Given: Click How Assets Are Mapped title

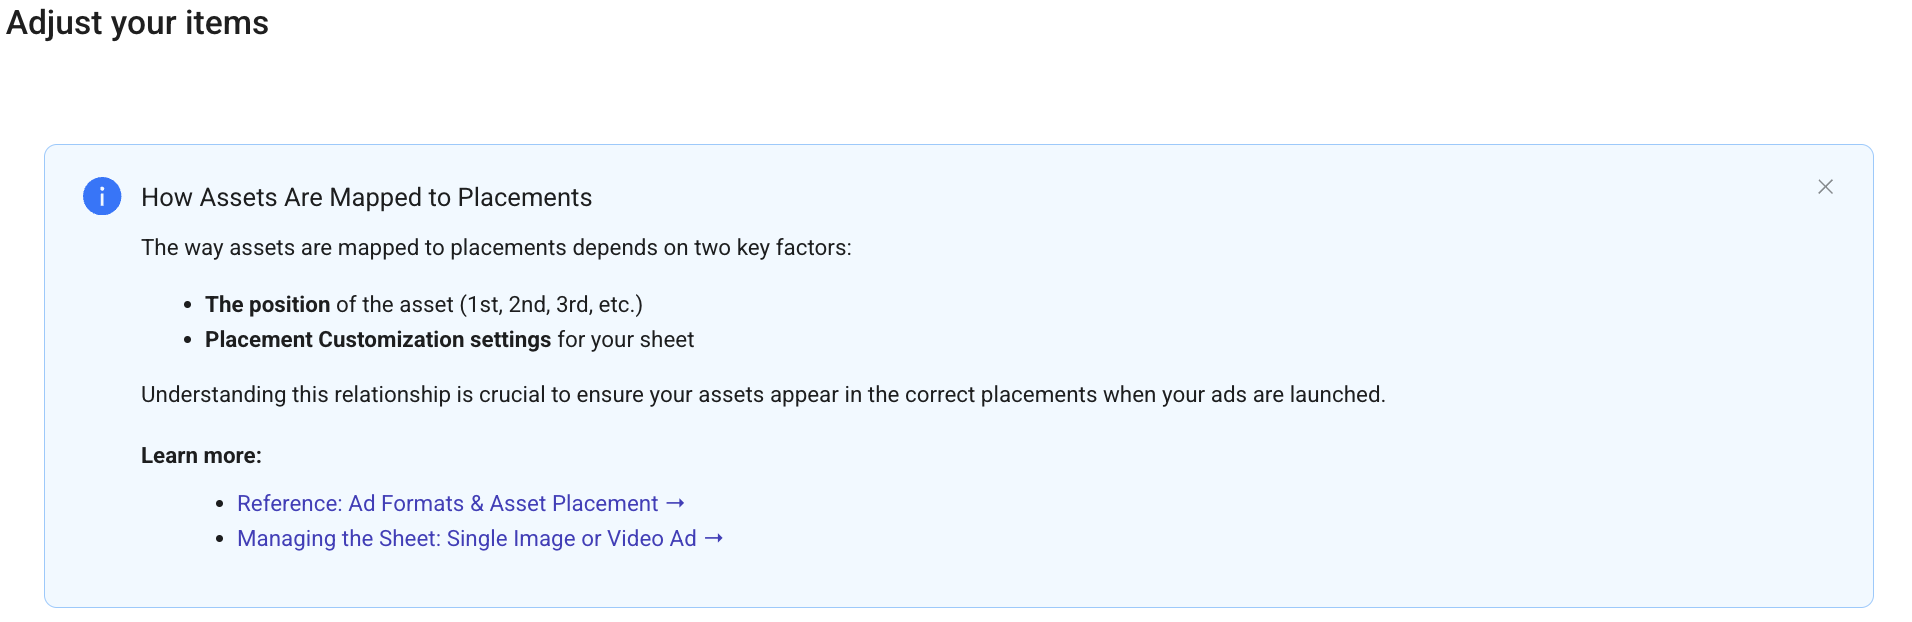Looking at the screenshot, I should pyautogui.click(x=366, y=197).
